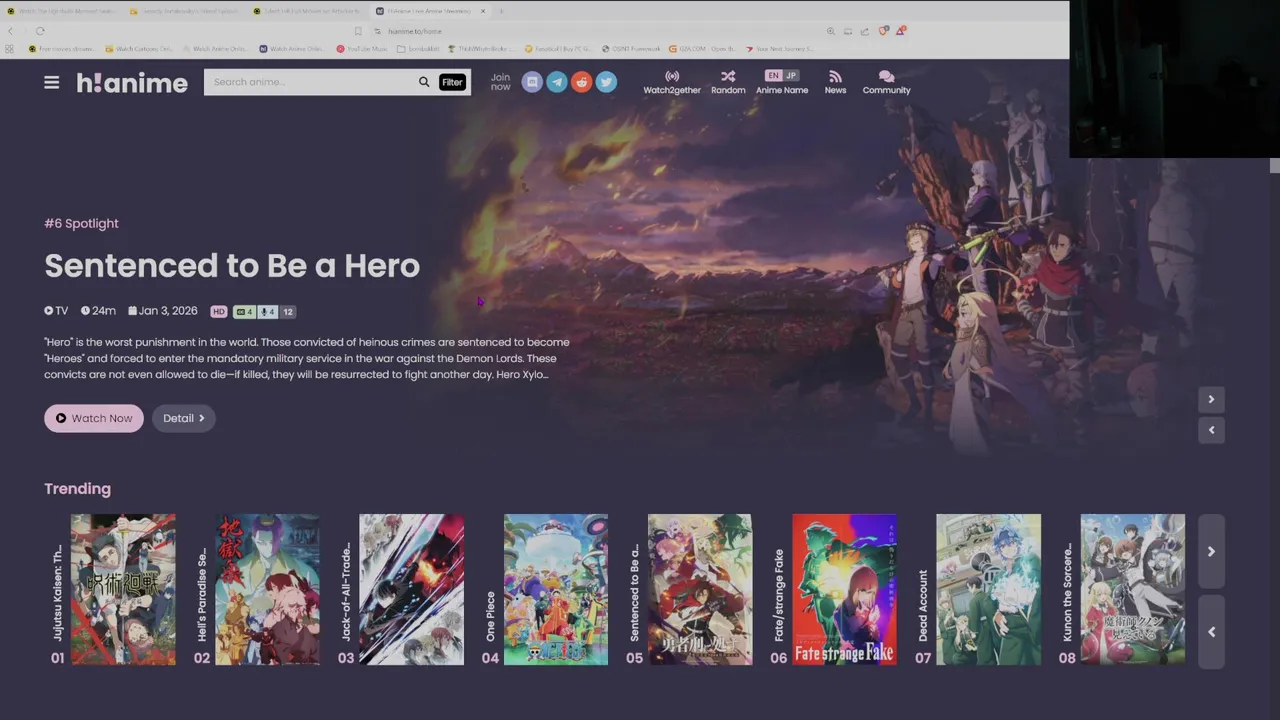Open a new browser tab
This screenshot has height=720, width=1280.
[501, 11]
